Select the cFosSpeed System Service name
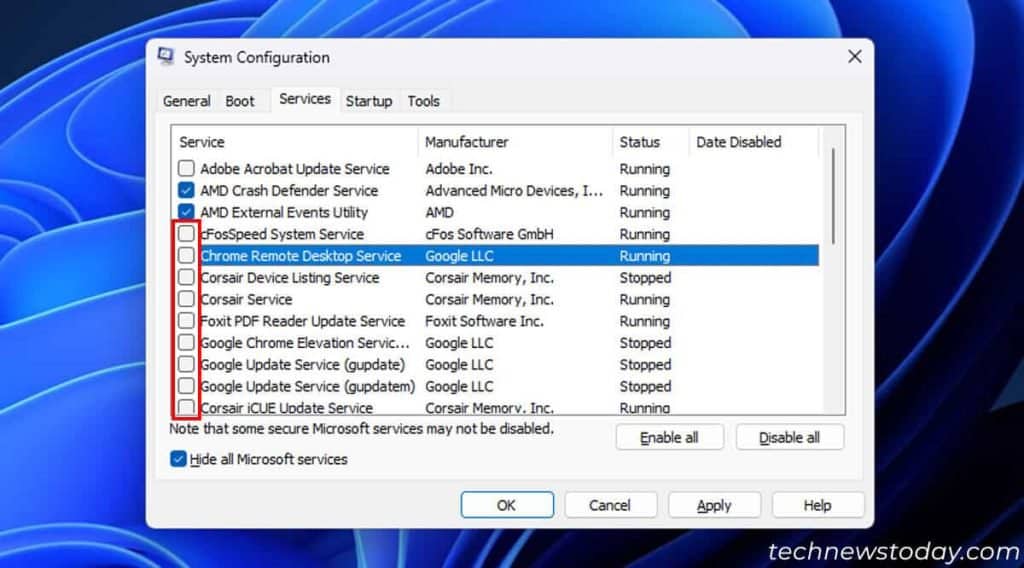1024x568 pixels. coord(282,234)
